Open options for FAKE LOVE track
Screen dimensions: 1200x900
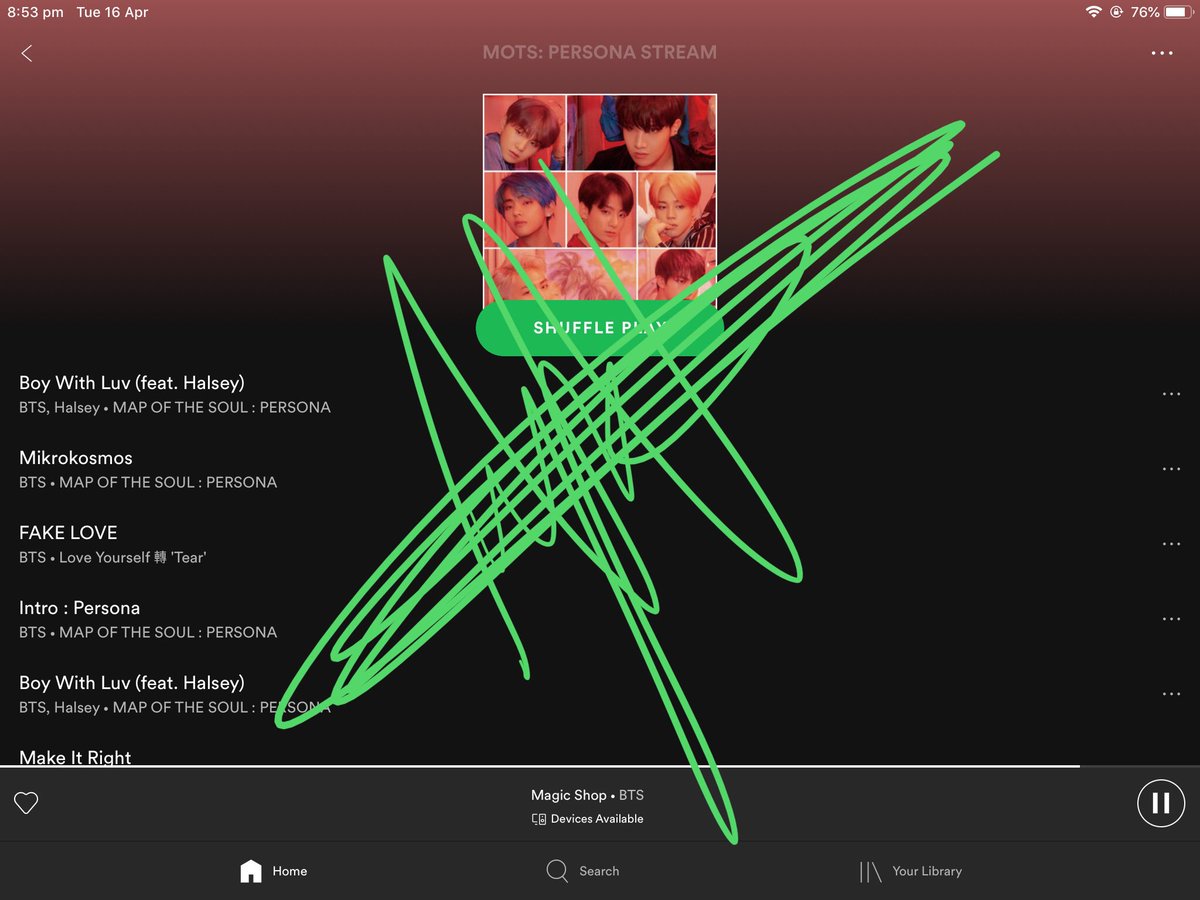pos(1171,544)
